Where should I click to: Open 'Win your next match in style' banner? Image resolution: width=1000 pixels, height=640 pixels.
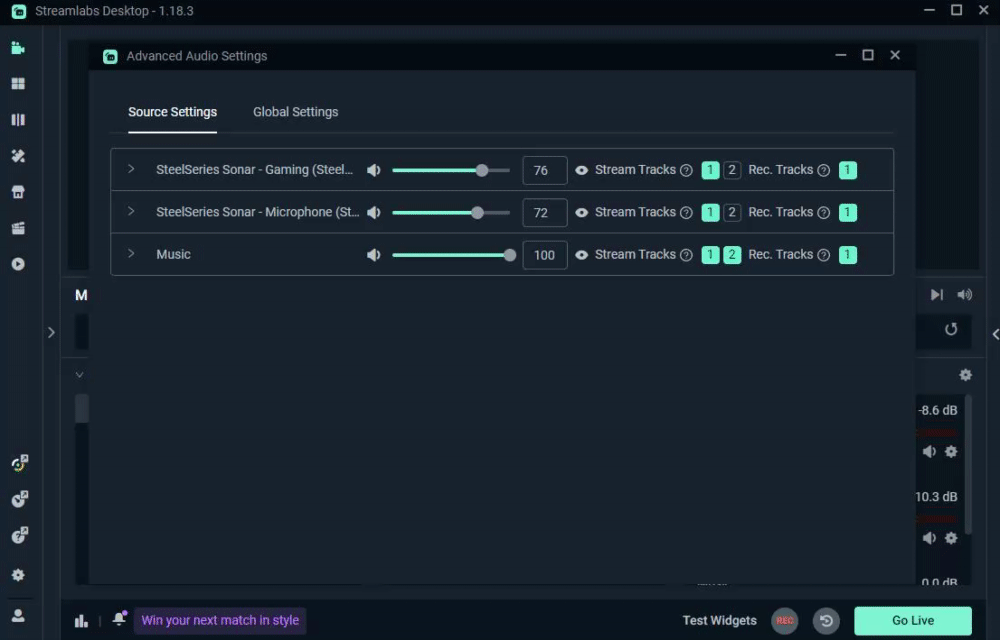point(220,620)
